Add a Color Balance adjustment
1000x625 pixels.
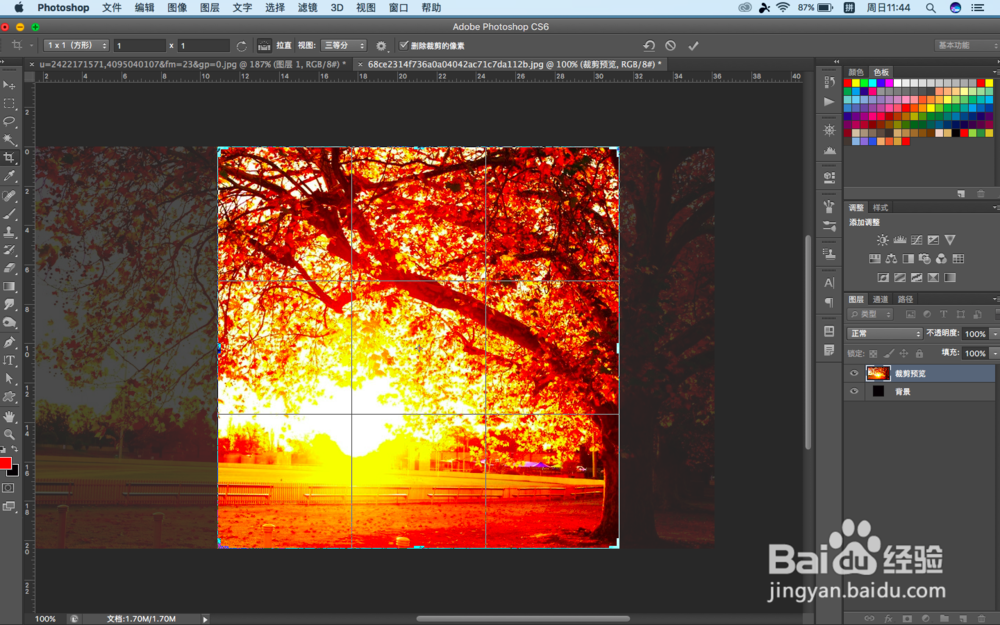(x=892, y=258)
